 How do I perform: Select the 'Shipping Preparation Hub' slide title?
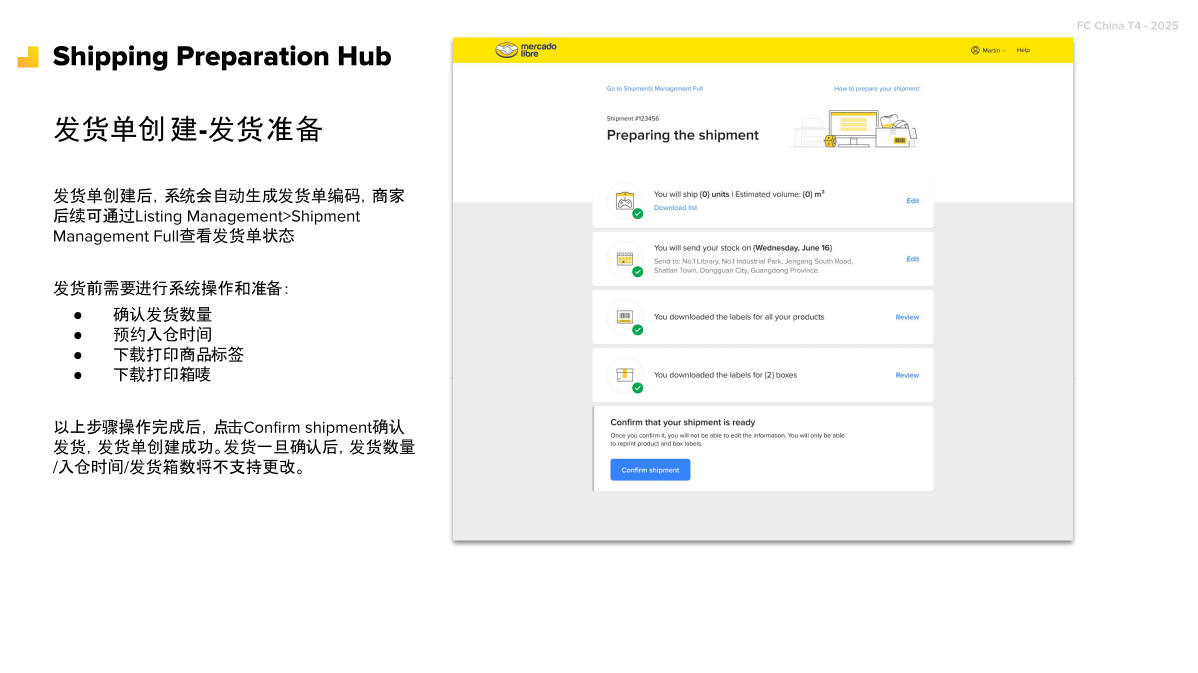(x=222, y=57)
